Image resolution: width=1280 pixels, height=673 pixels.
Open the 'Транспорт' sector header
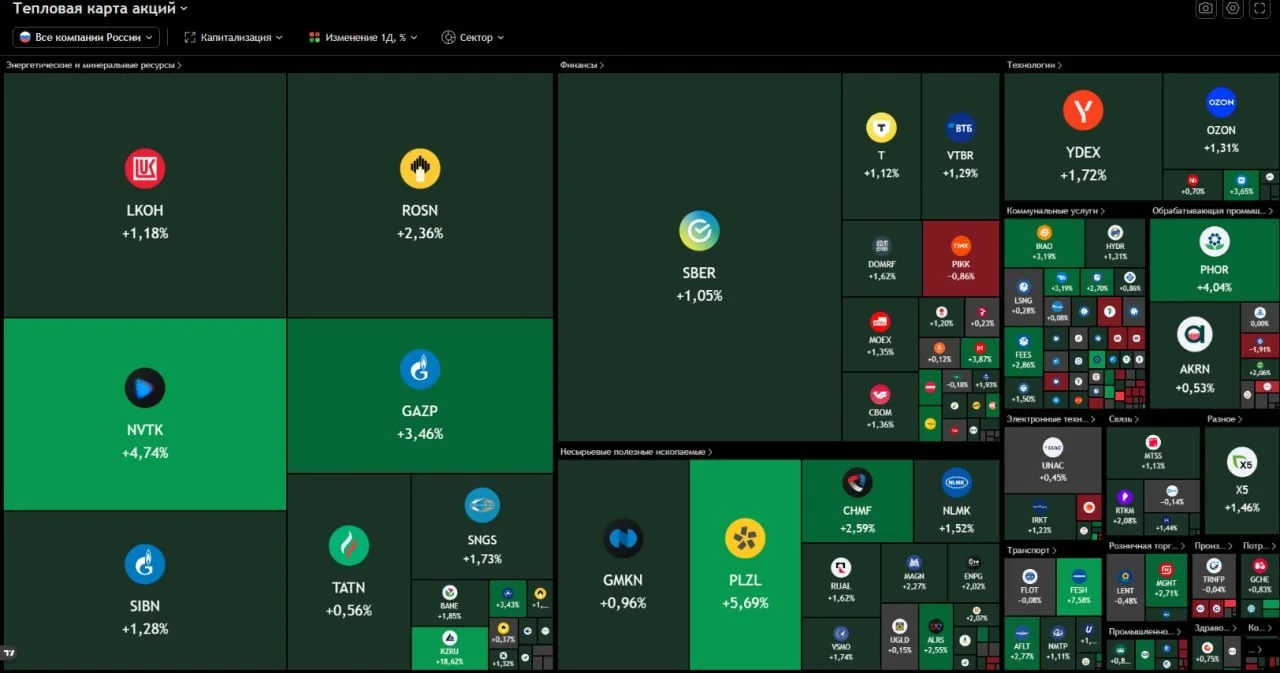point(1031,550)
